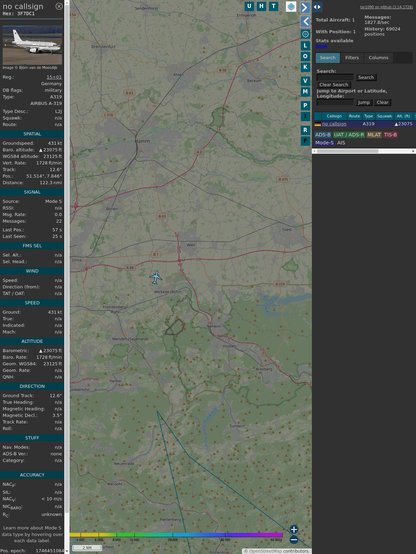Toggle sidebar width with double-arrow button

click(x=317, y=7)
